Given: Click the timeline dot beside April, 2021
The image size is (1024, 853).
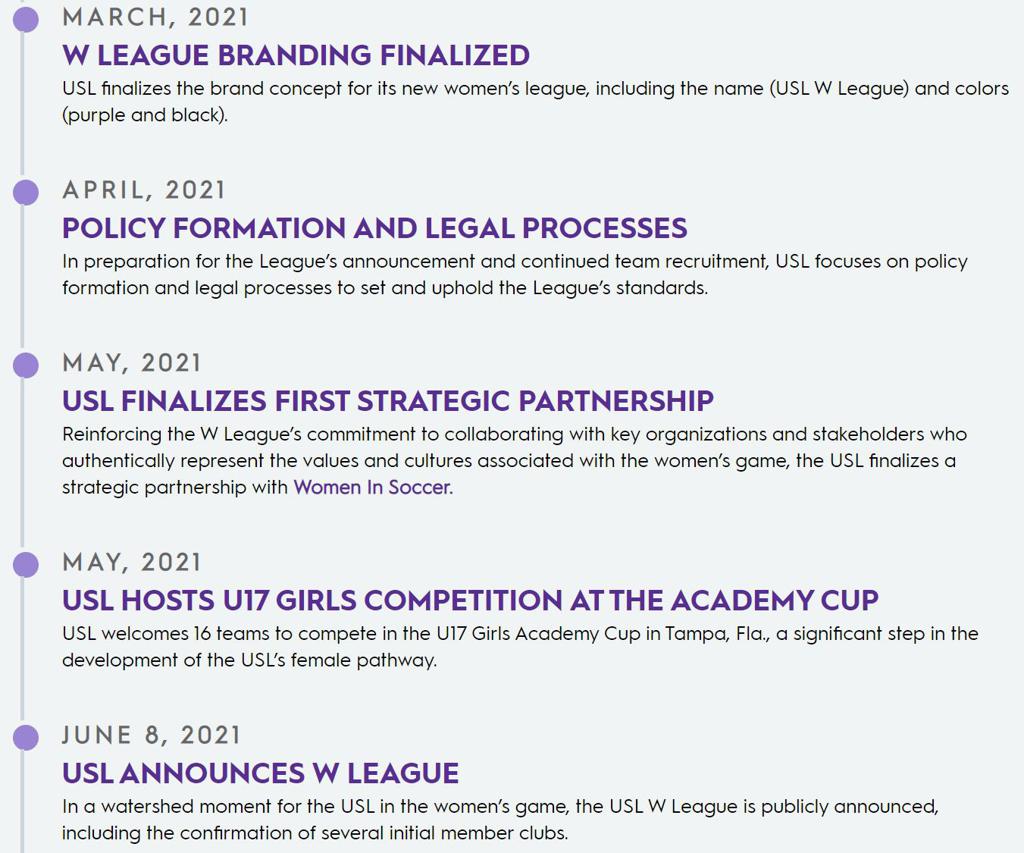Looking at the screenshot, I should pyautogui.click(x=25, y=192).
